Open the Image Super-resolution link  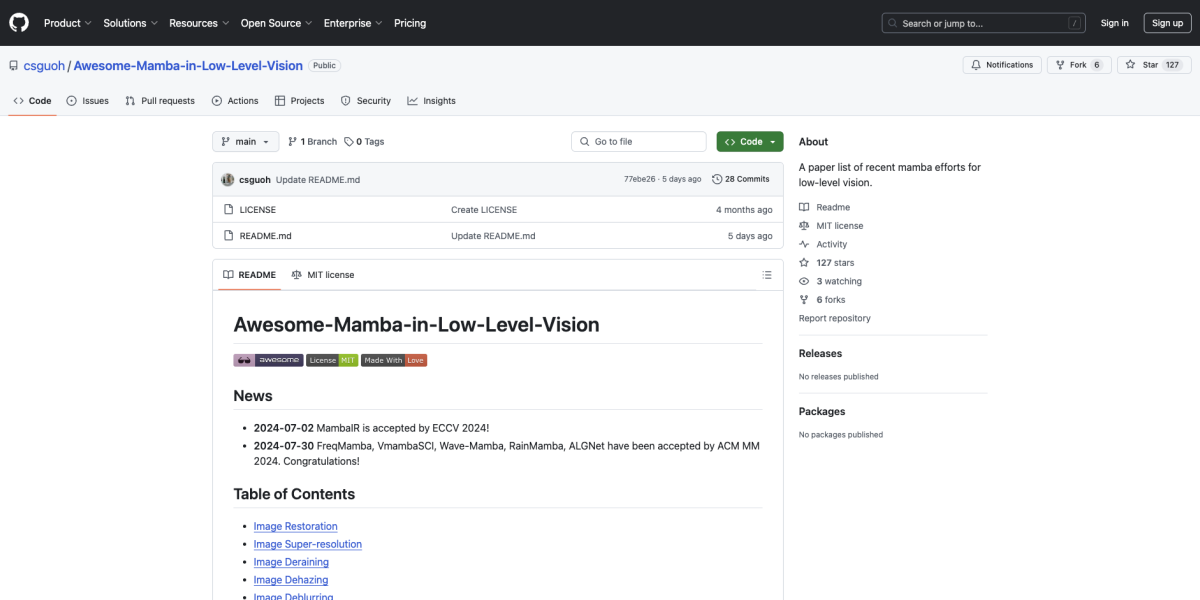click(x=307, y=544)
